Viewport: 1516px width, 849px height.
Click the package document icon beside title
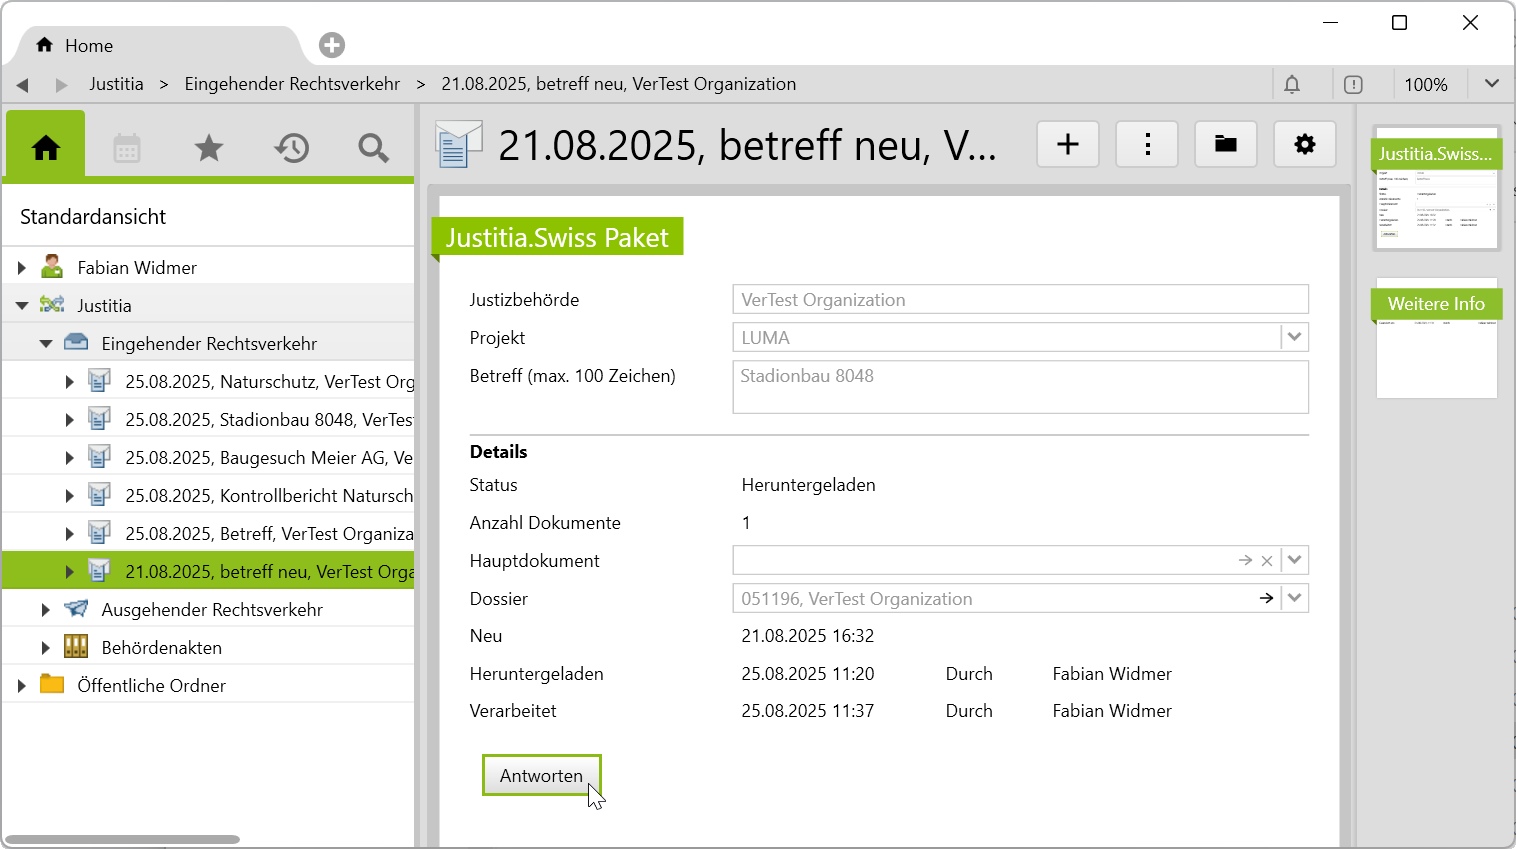(459, 144)
